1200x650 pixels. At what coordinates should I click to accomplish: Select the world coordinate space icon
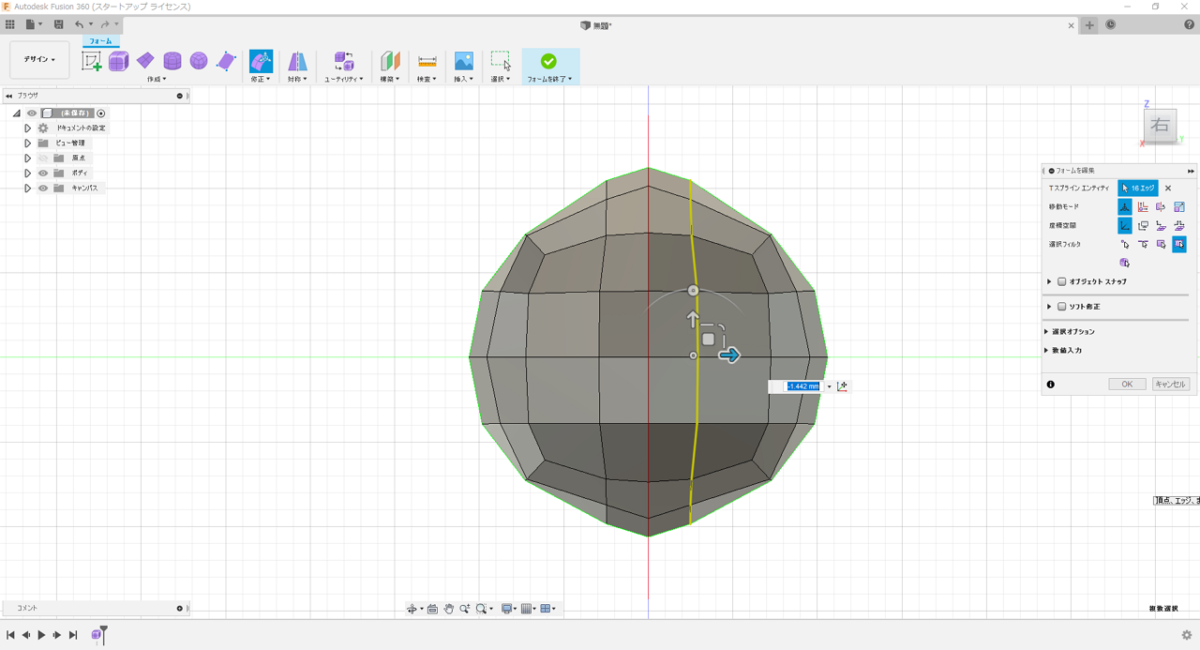[1124, 226]
